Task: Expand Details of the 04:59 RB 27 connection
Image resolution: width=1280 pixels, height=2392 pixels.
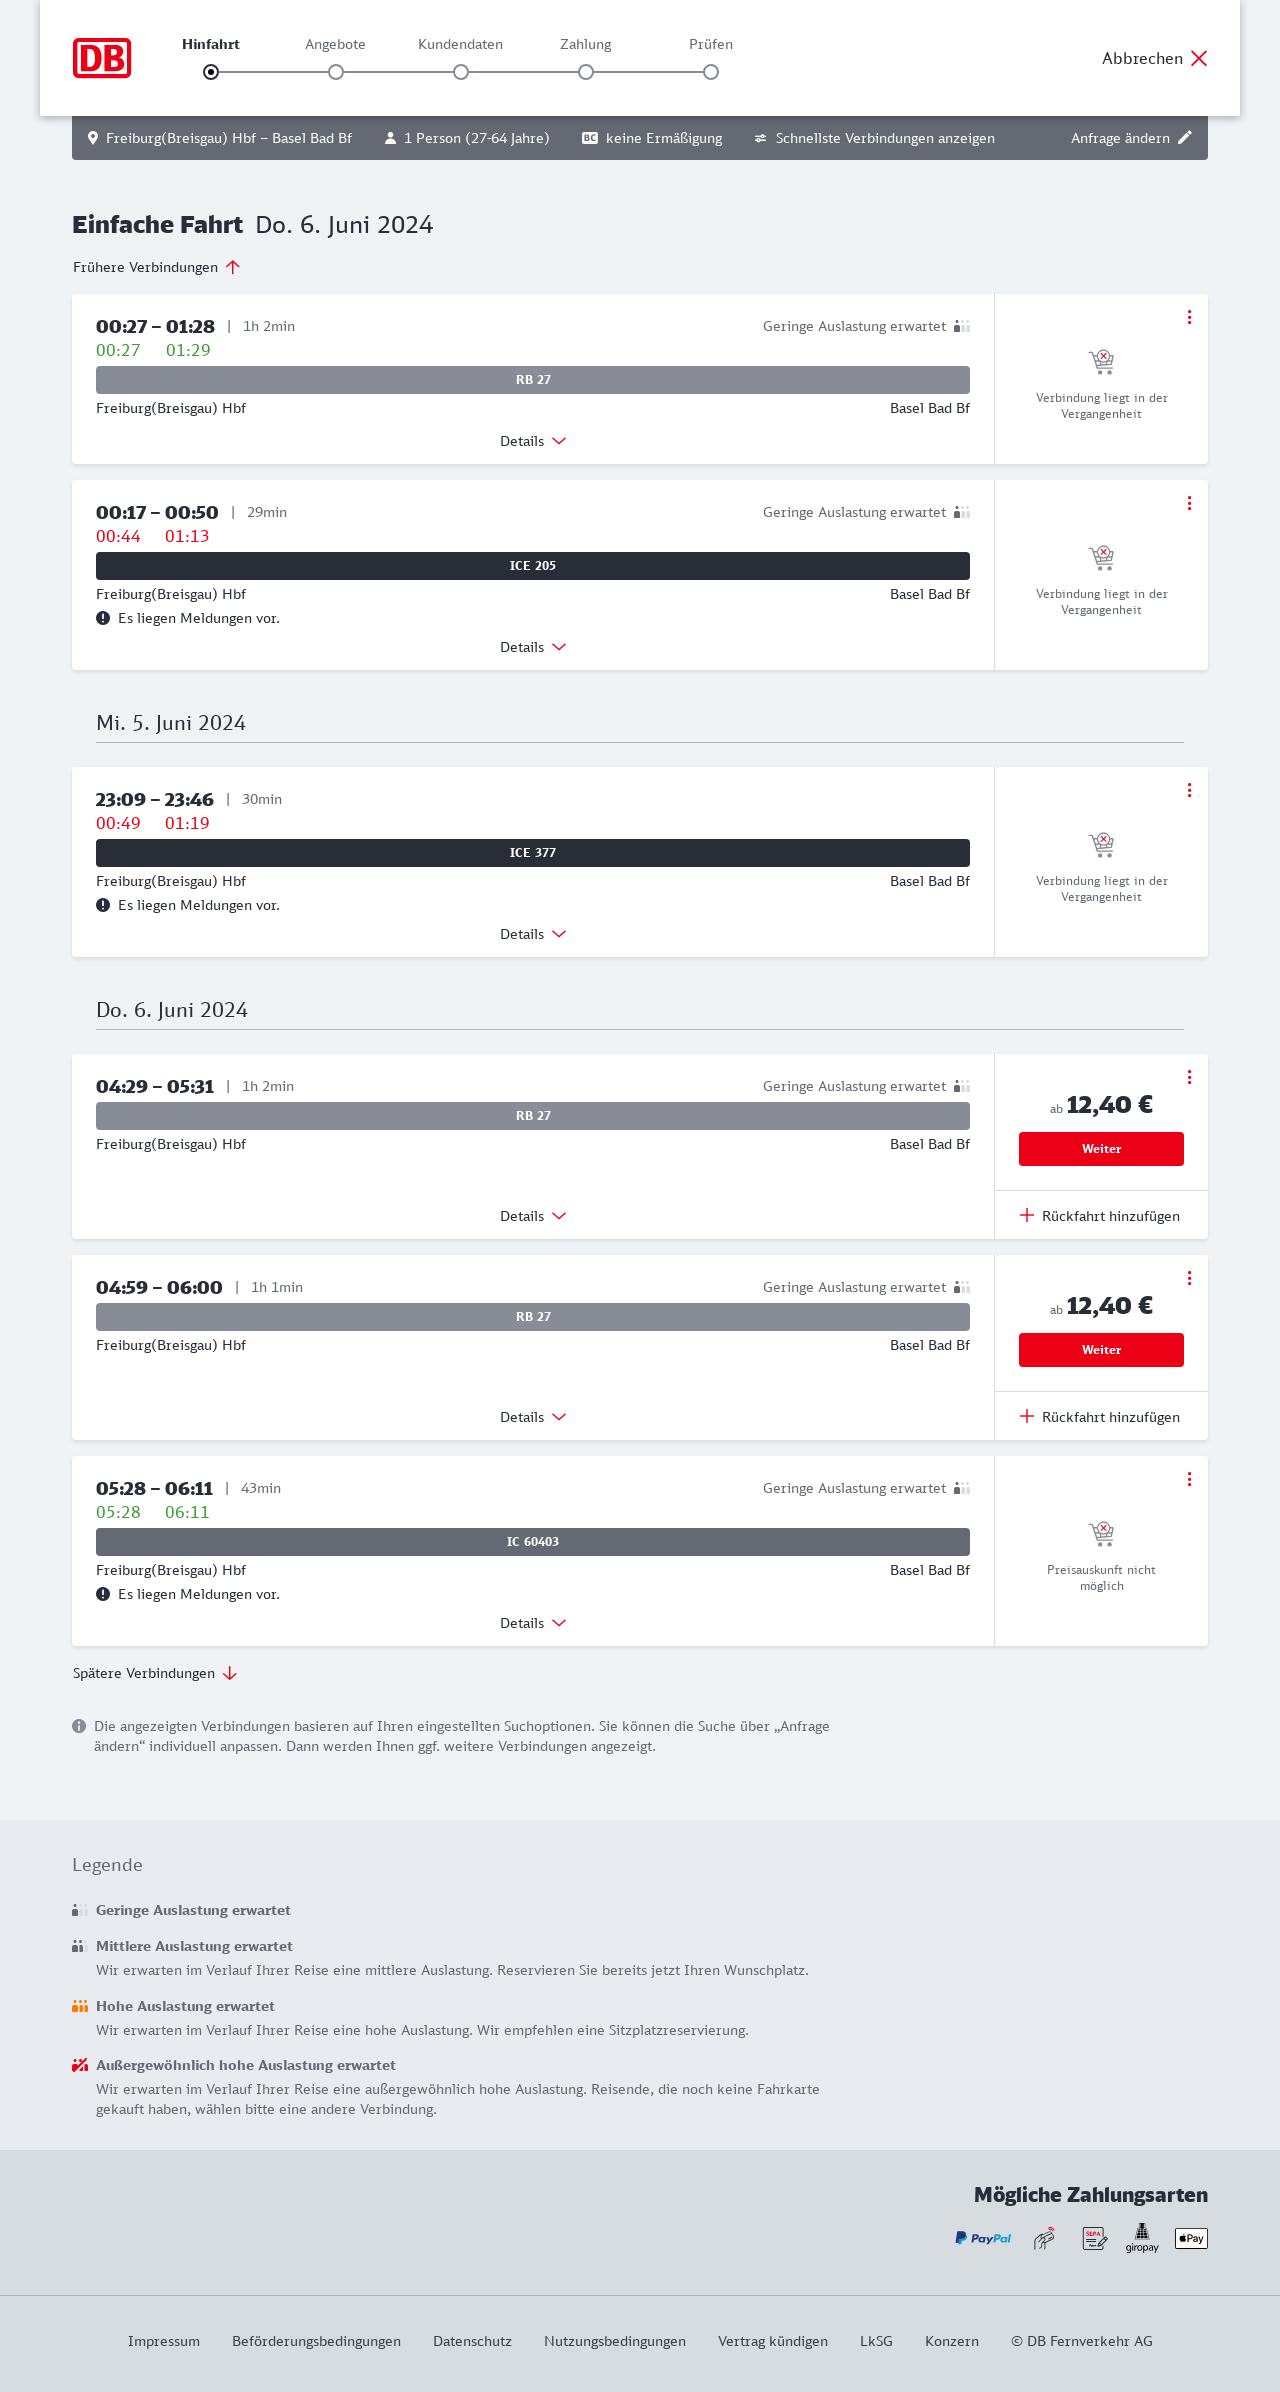Action: [x=533, y=1417]
